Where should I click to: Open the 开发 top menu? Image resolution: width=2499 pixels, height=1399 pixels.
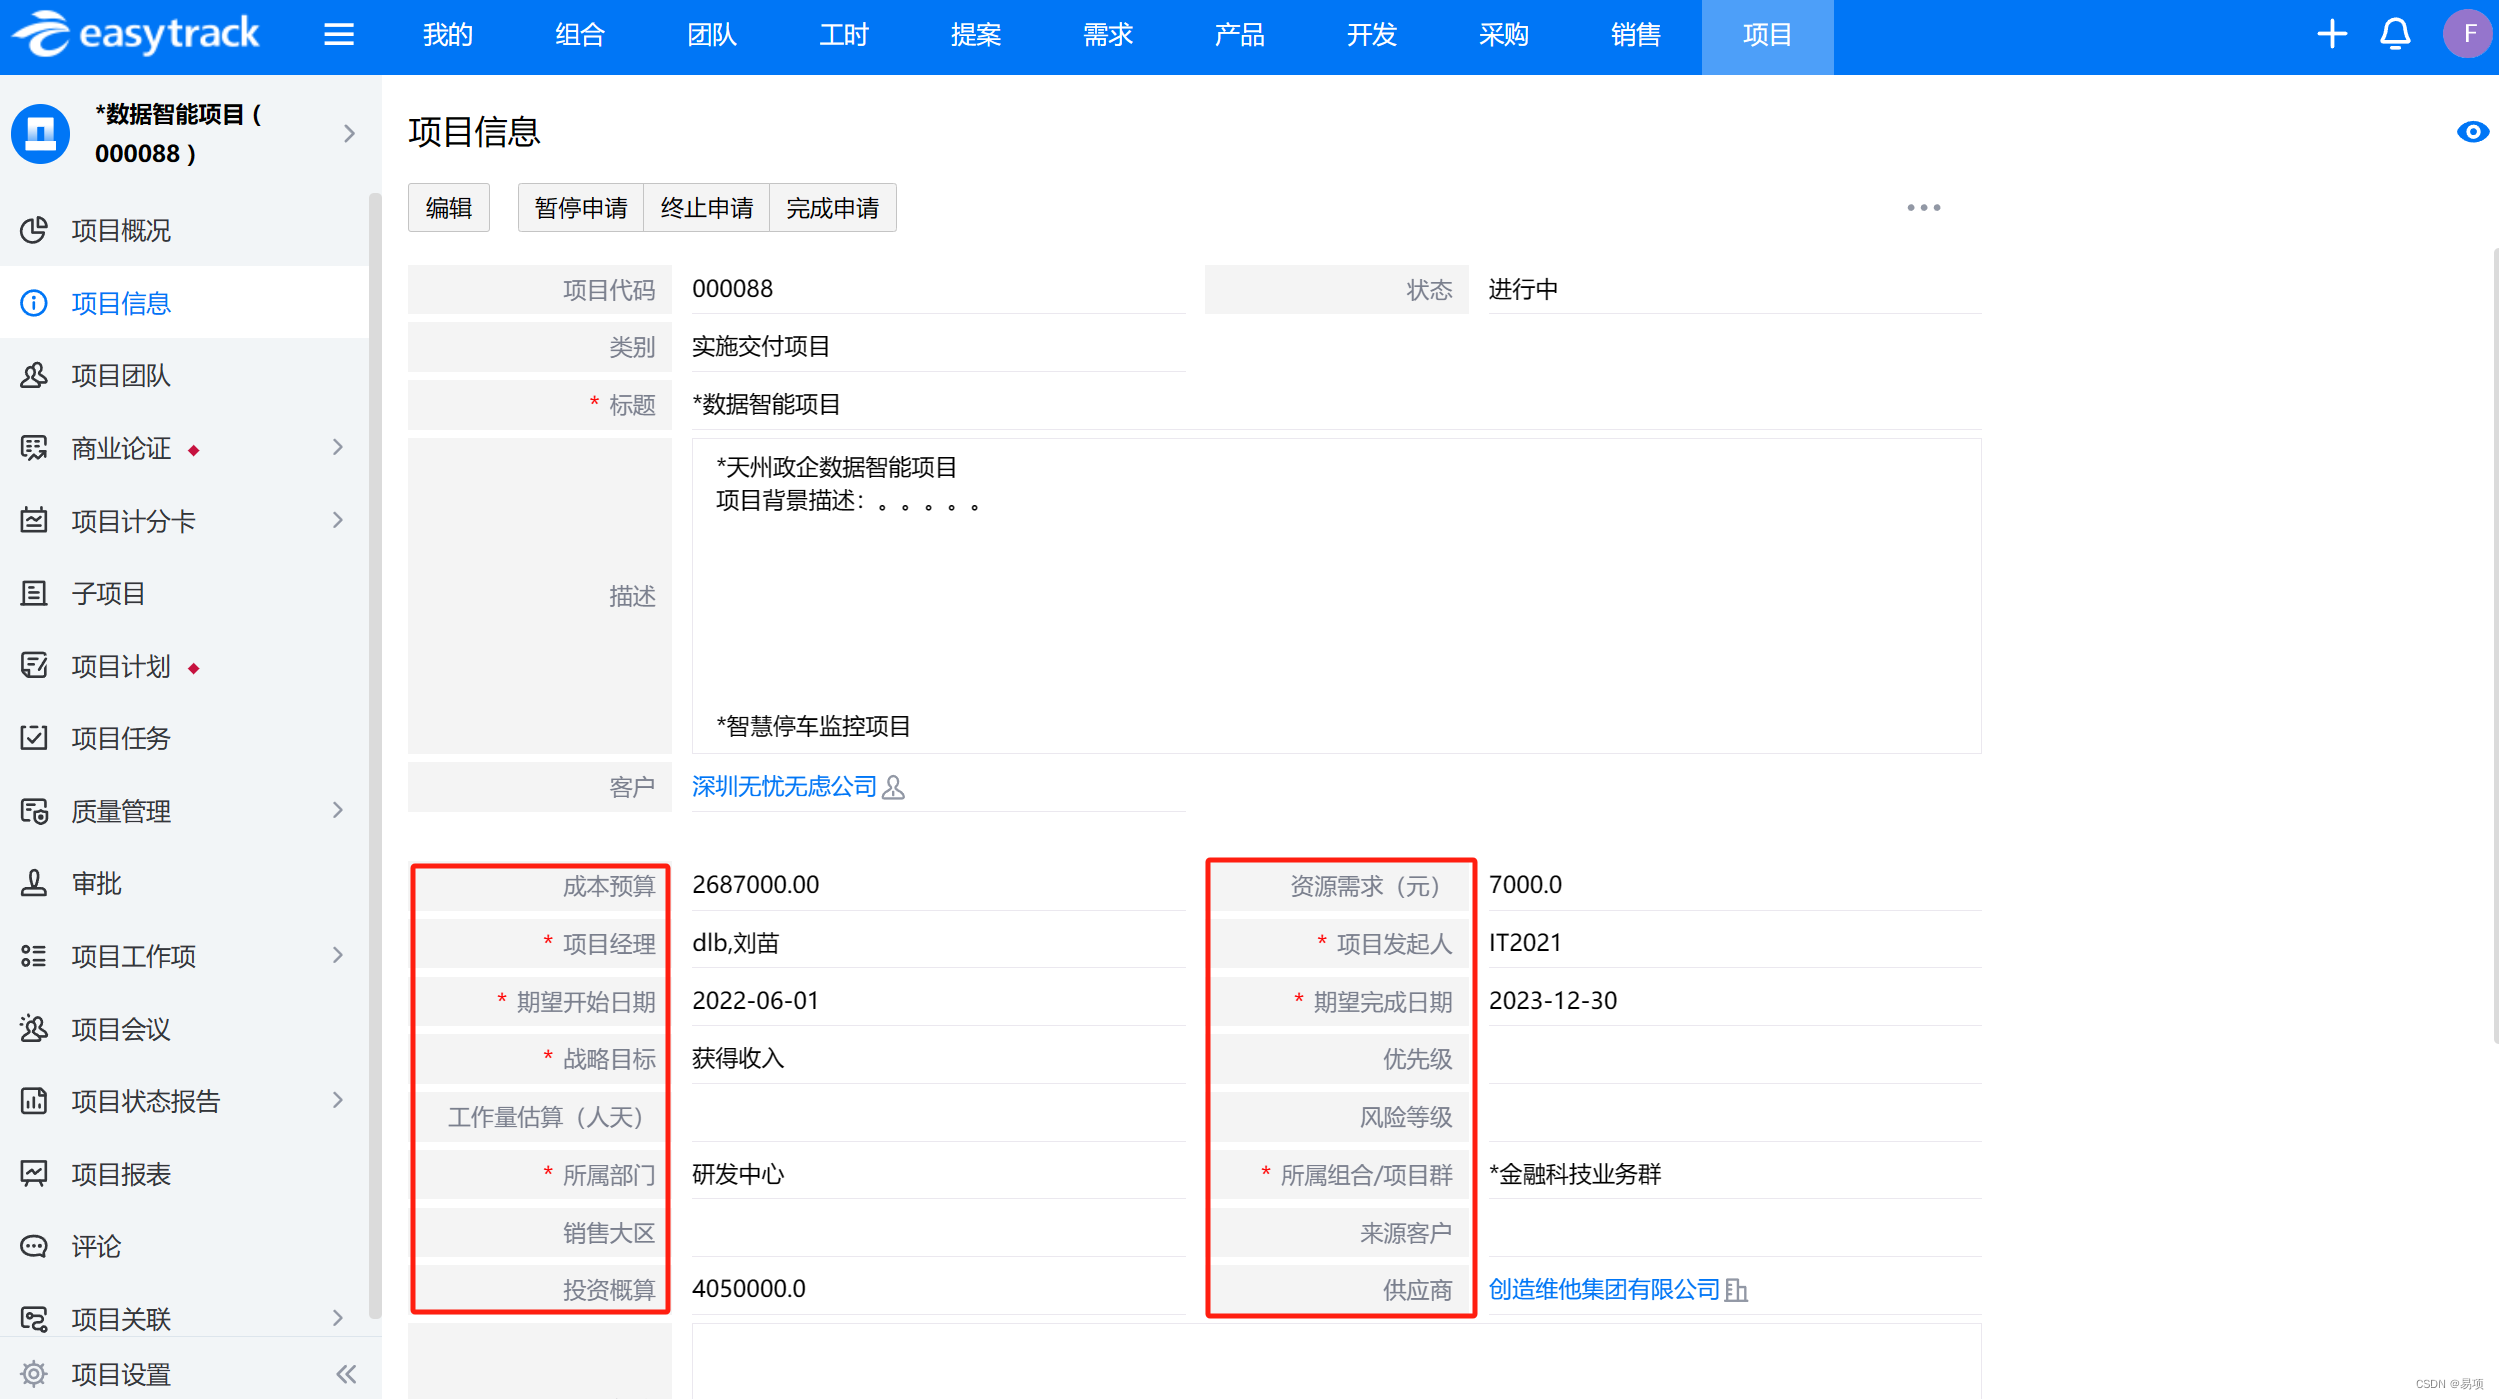point(1372,36)
